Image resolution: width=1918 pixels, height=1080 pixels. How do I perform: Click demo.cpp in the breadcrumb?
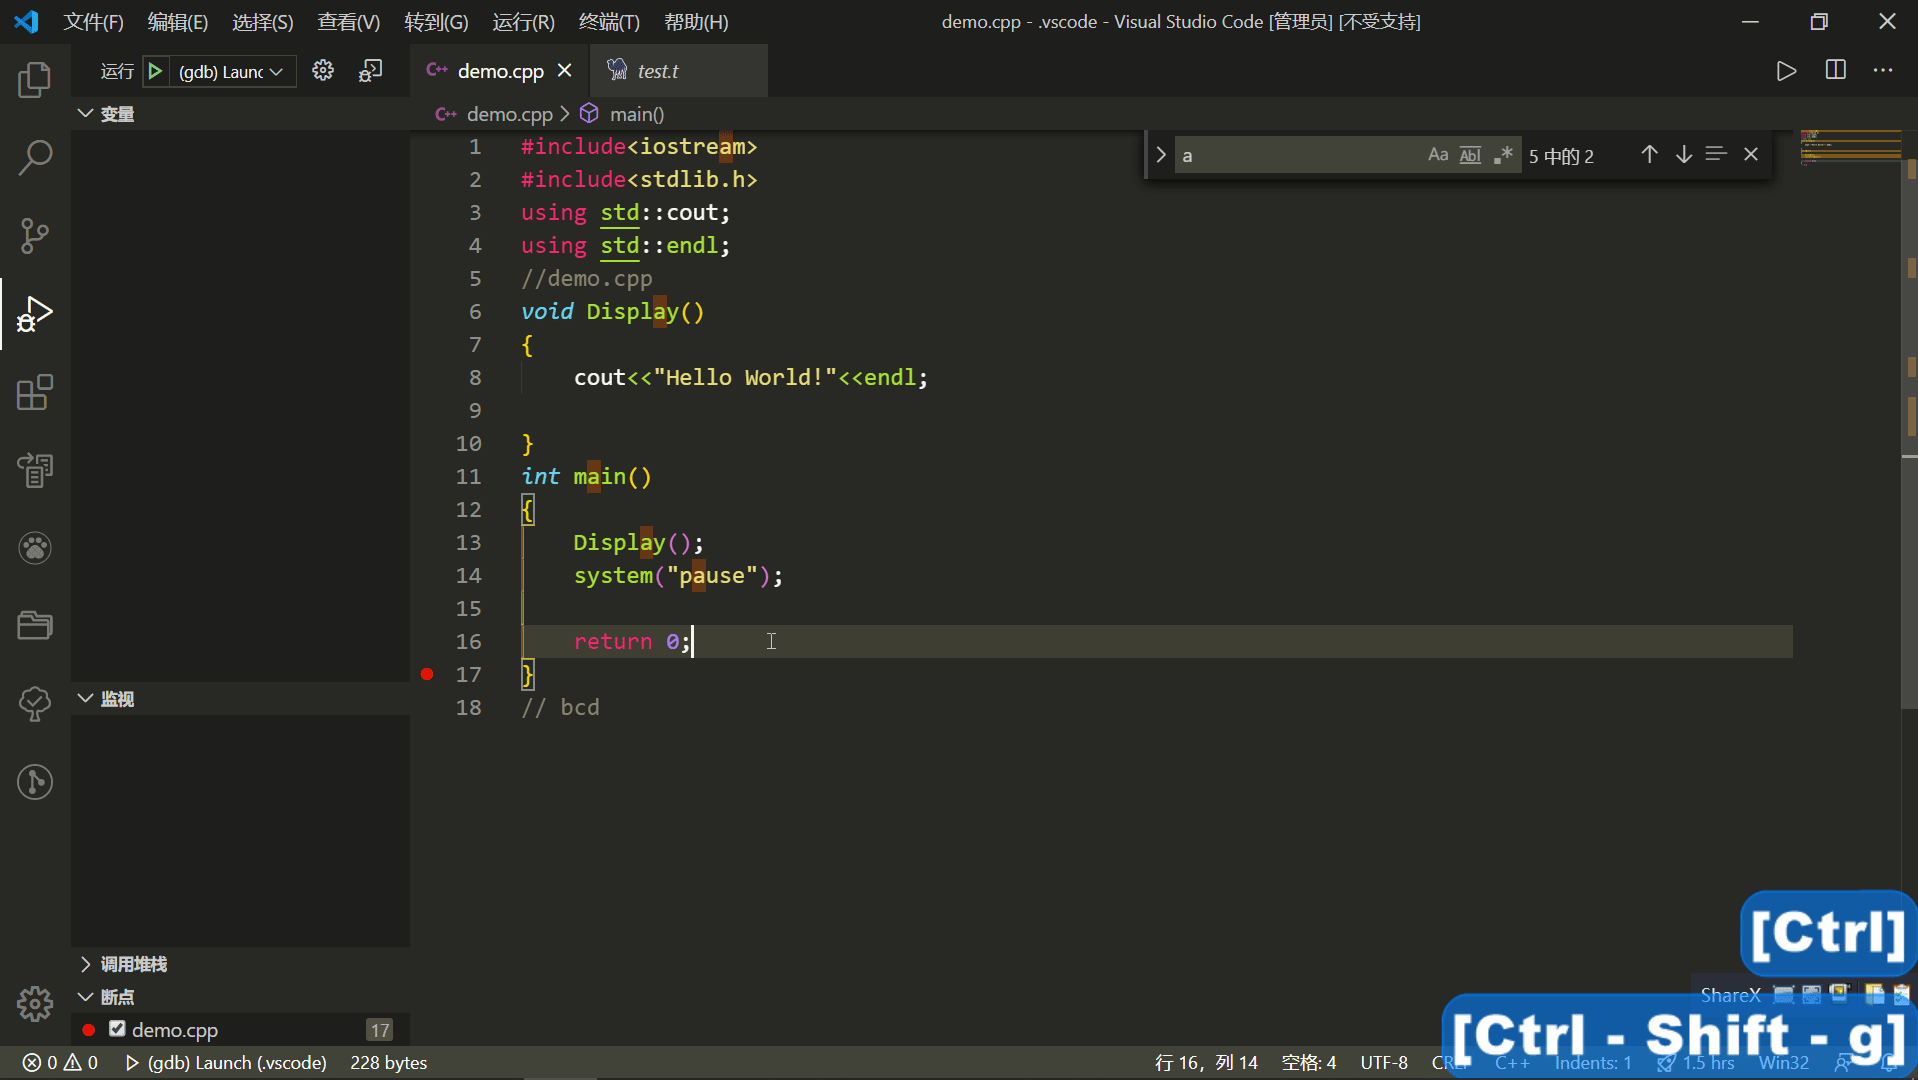point(509,114)
